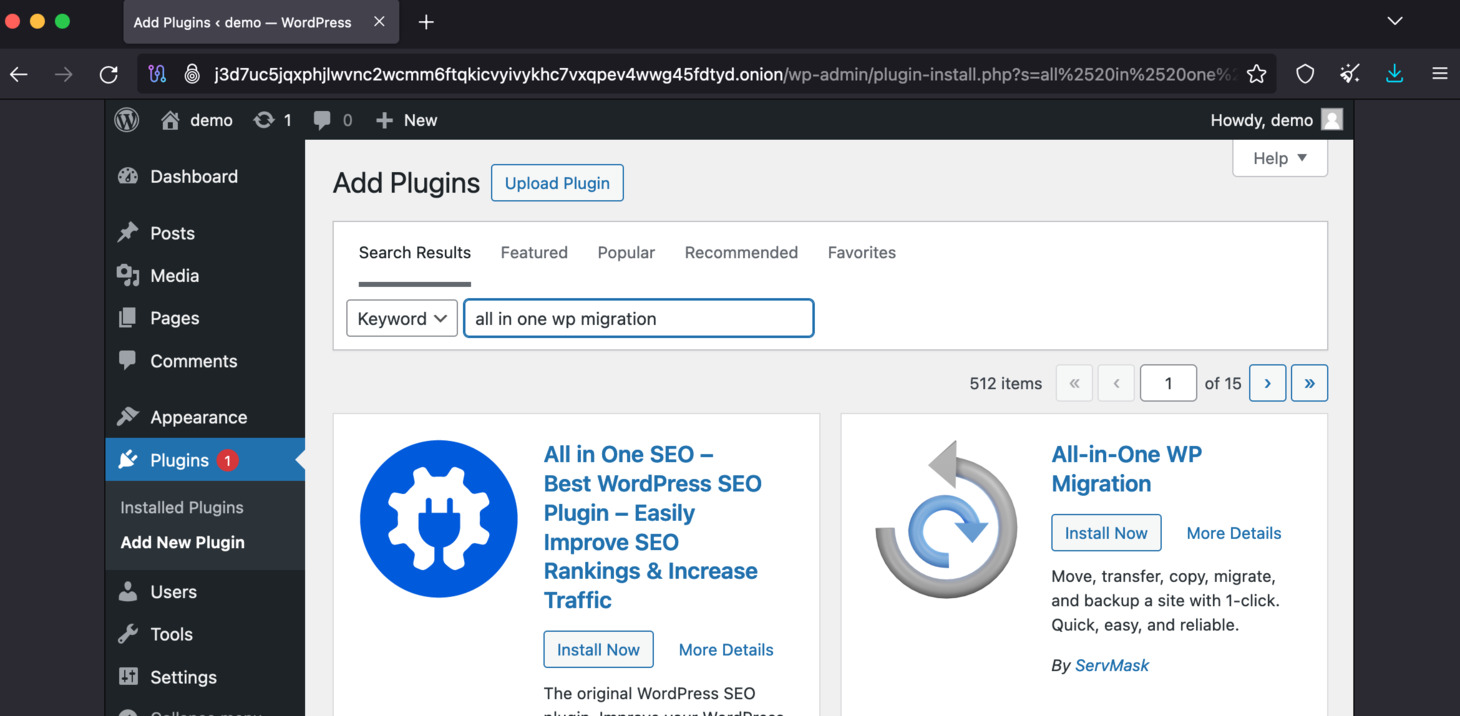Expand the Help dropdown

coord(1280,158)
